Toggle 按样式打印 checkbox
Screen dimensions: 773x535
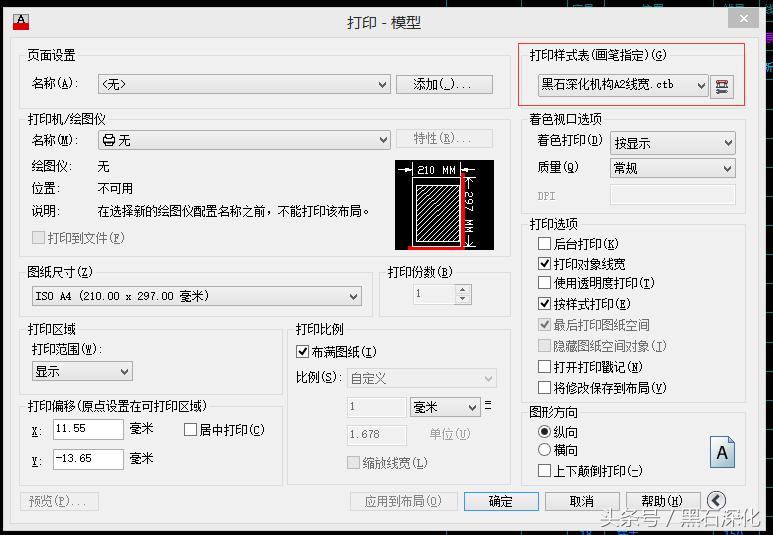[544, 303]
